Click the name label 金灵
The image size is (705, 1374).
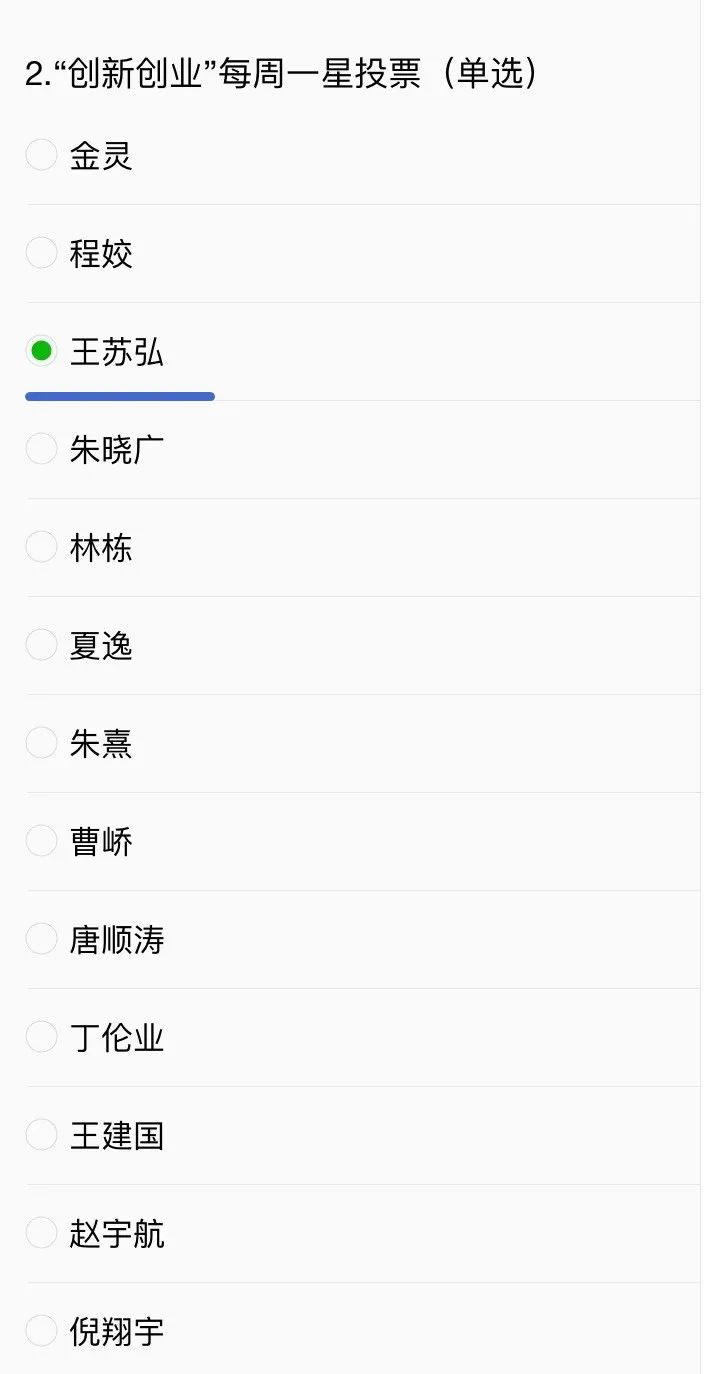pyautogui.click(x=101, y=156)
